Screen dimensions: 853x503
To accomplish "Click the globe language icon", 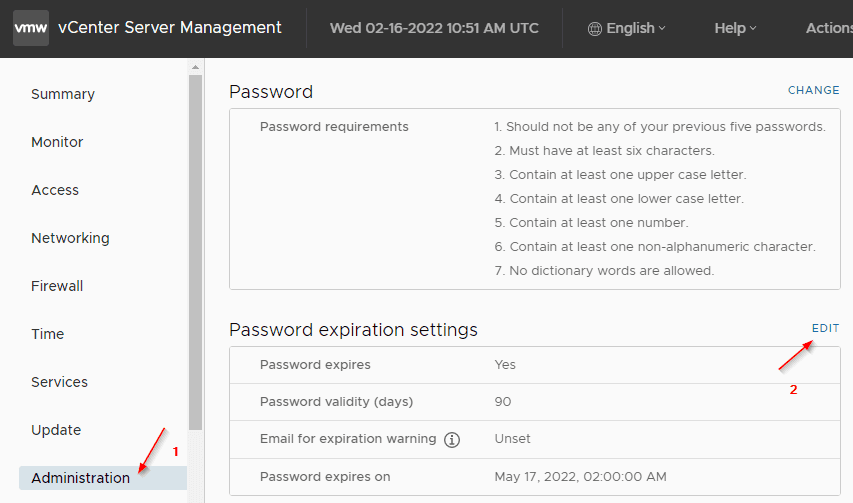I will click(x=594, y=28).
